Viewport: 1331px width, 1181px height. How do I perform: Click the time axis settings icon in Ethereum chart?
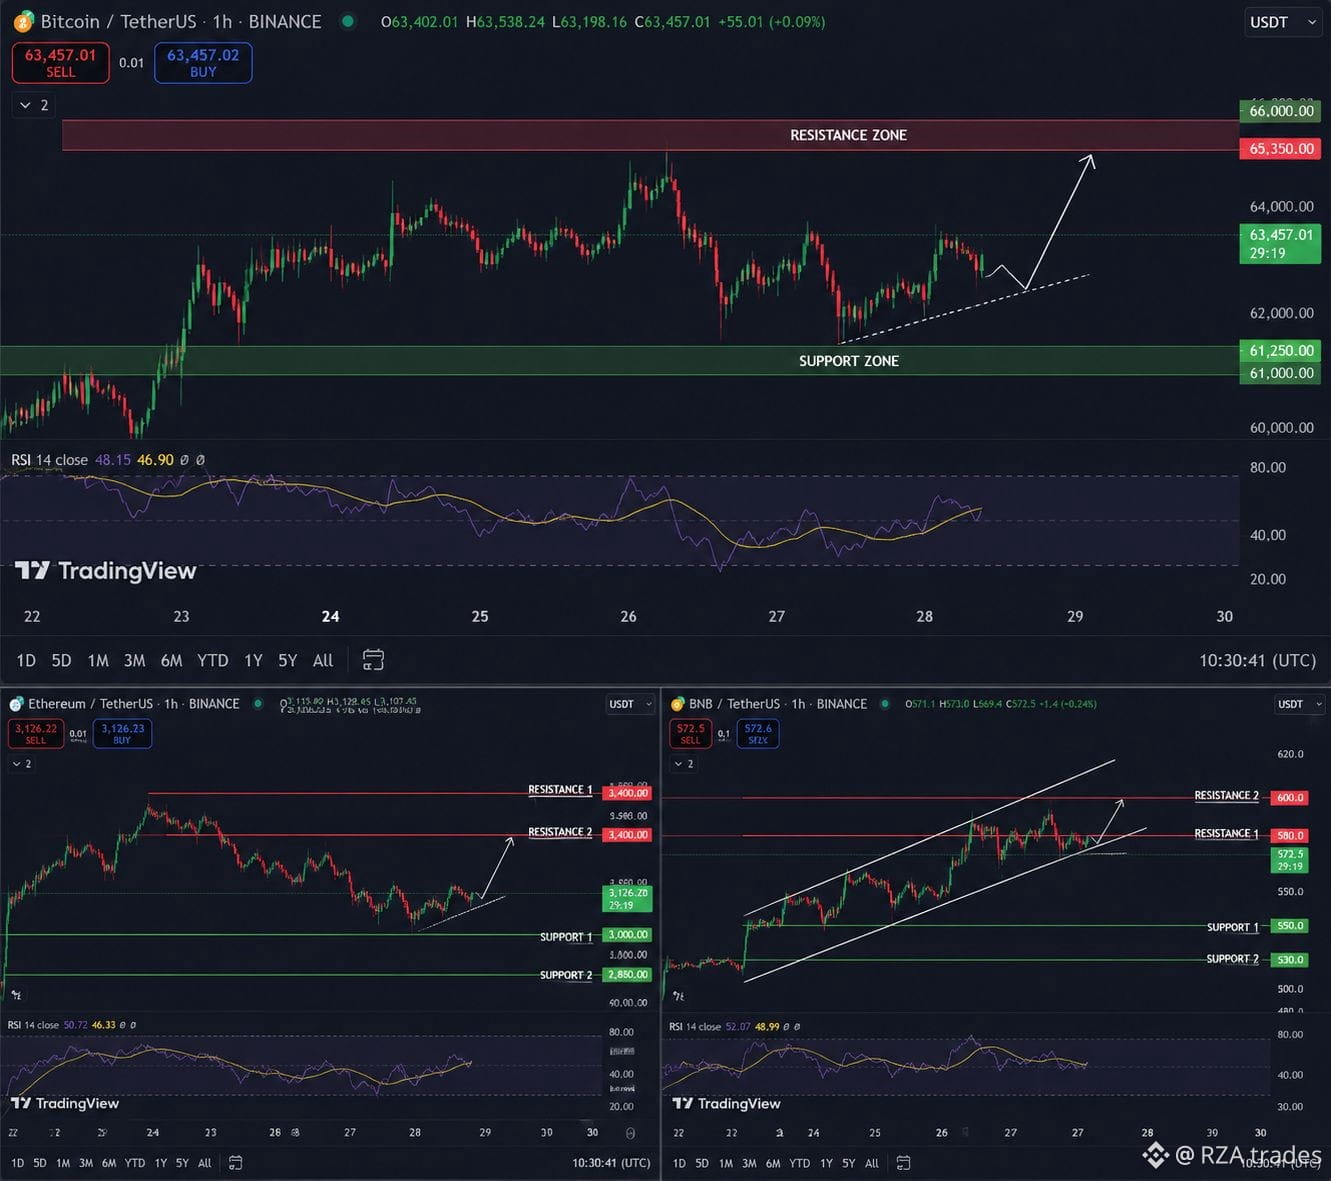point(630,1133)
